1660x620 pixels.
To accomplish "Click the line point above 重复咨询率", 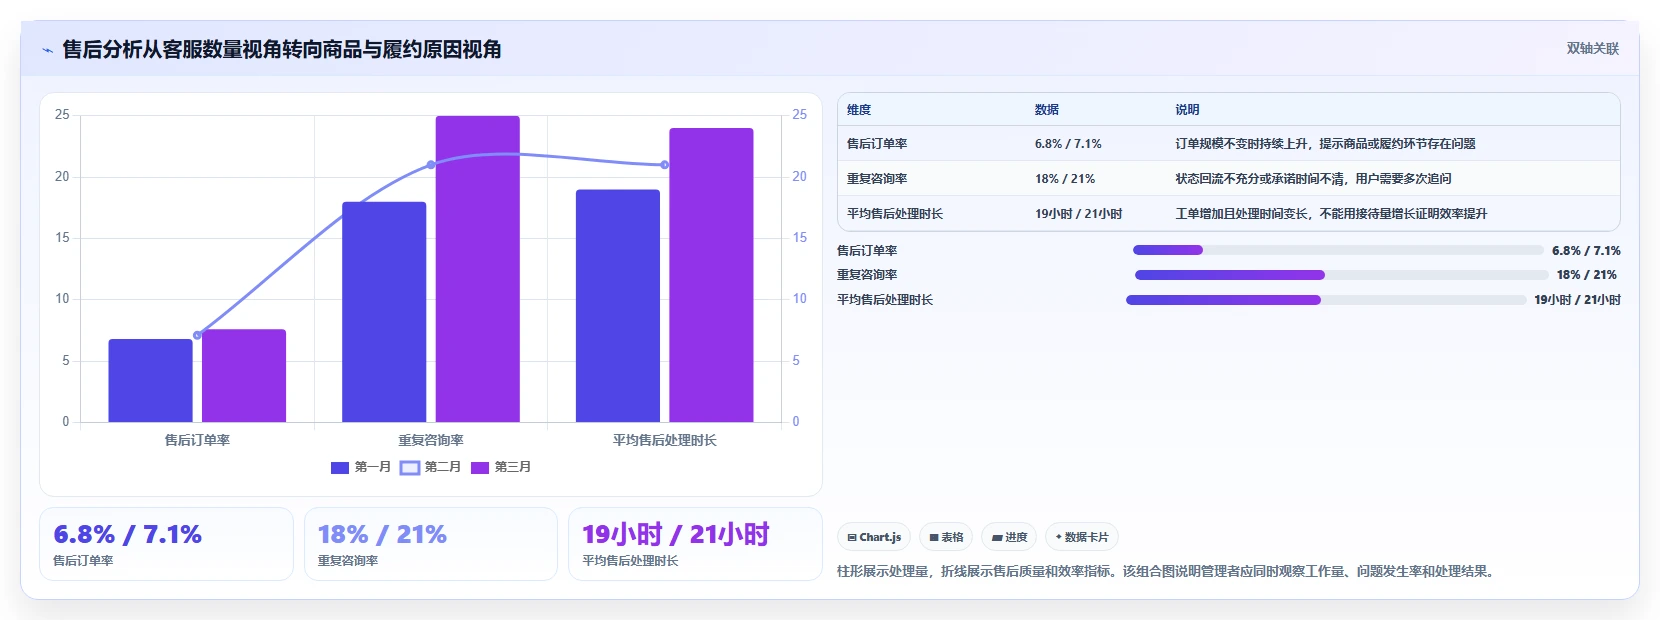I will (431, 165).
